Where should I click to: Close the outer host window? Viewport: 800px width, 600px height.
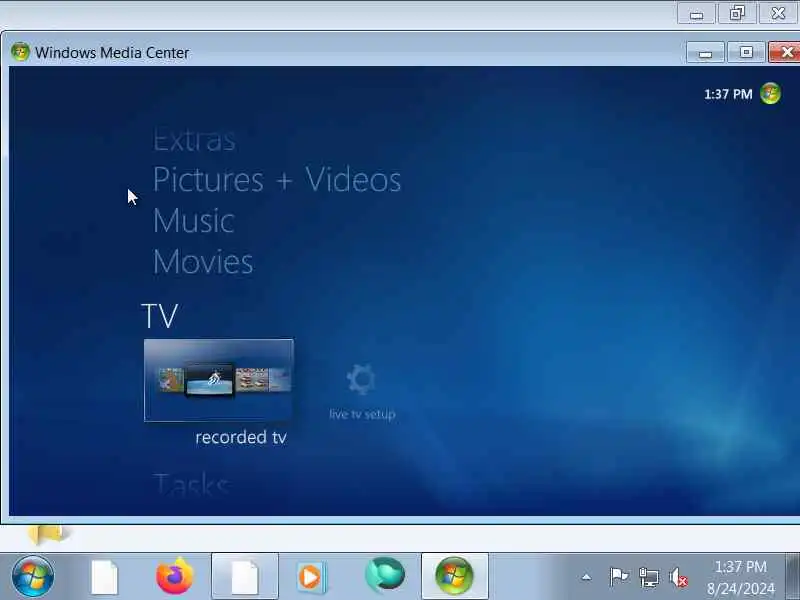coord(778,13)
